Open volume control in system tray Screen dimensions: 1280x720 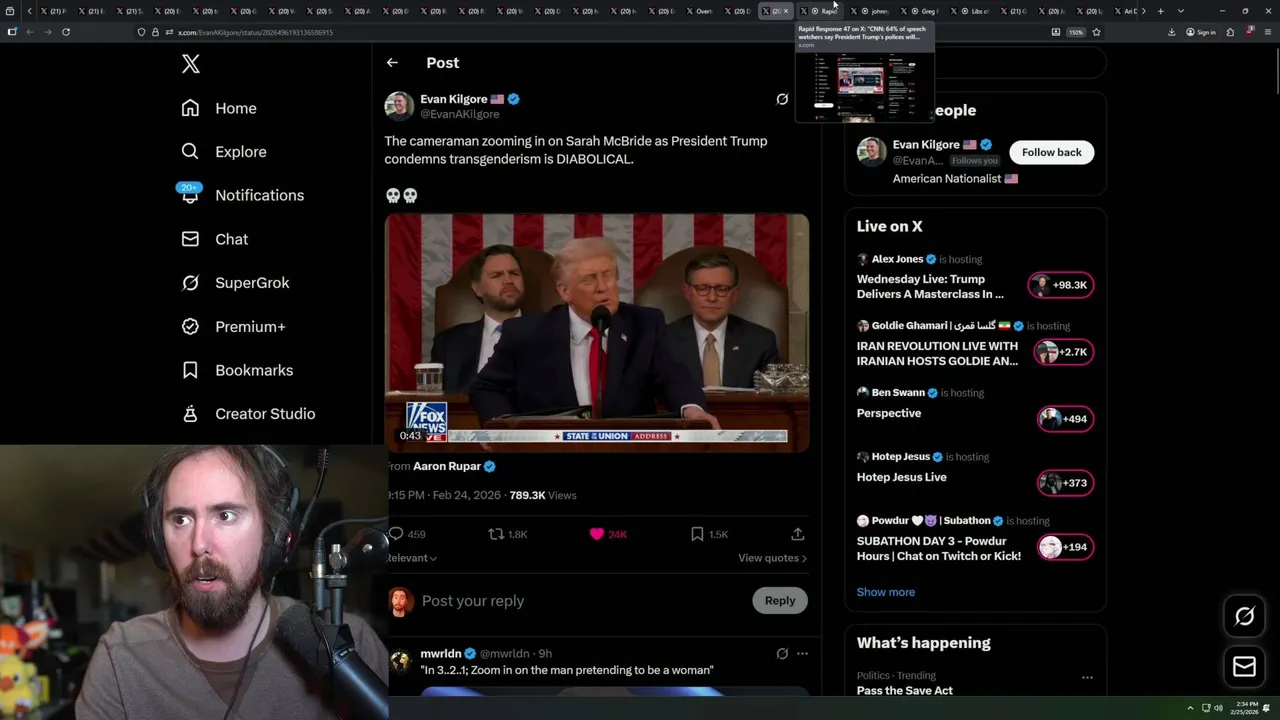click(1218, 708)
